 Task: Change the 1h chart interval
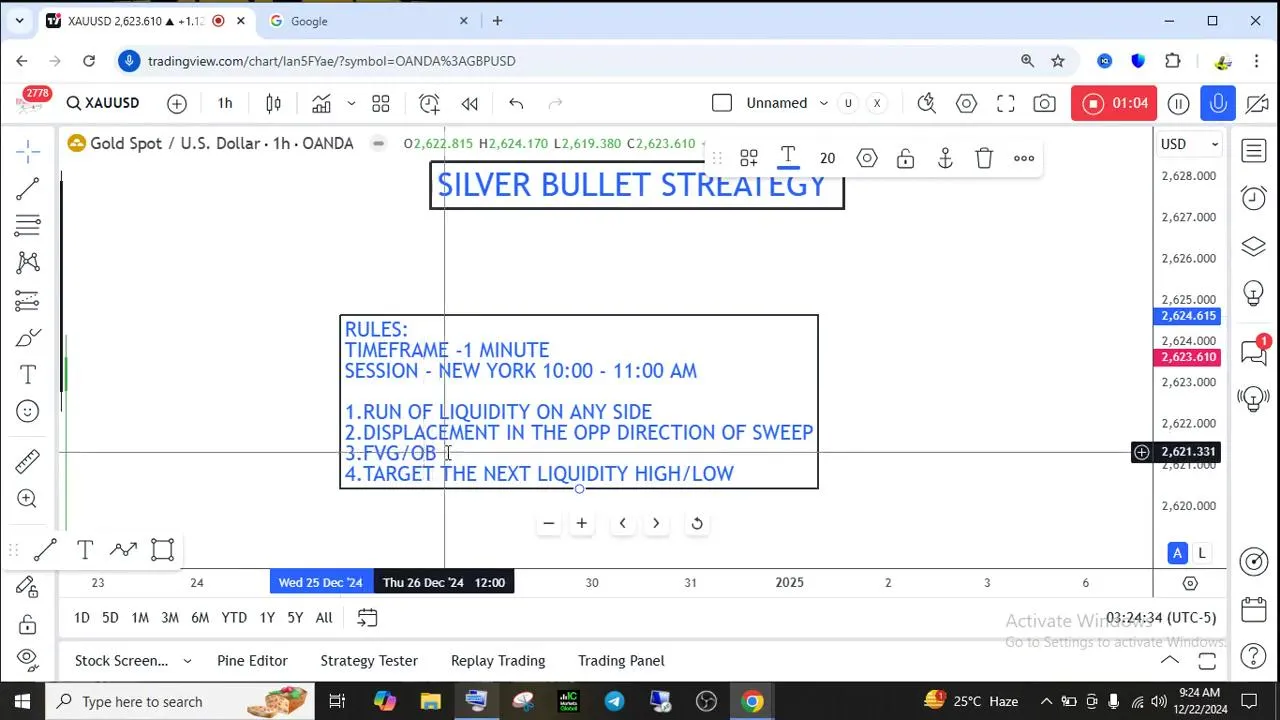pos(225,103)
